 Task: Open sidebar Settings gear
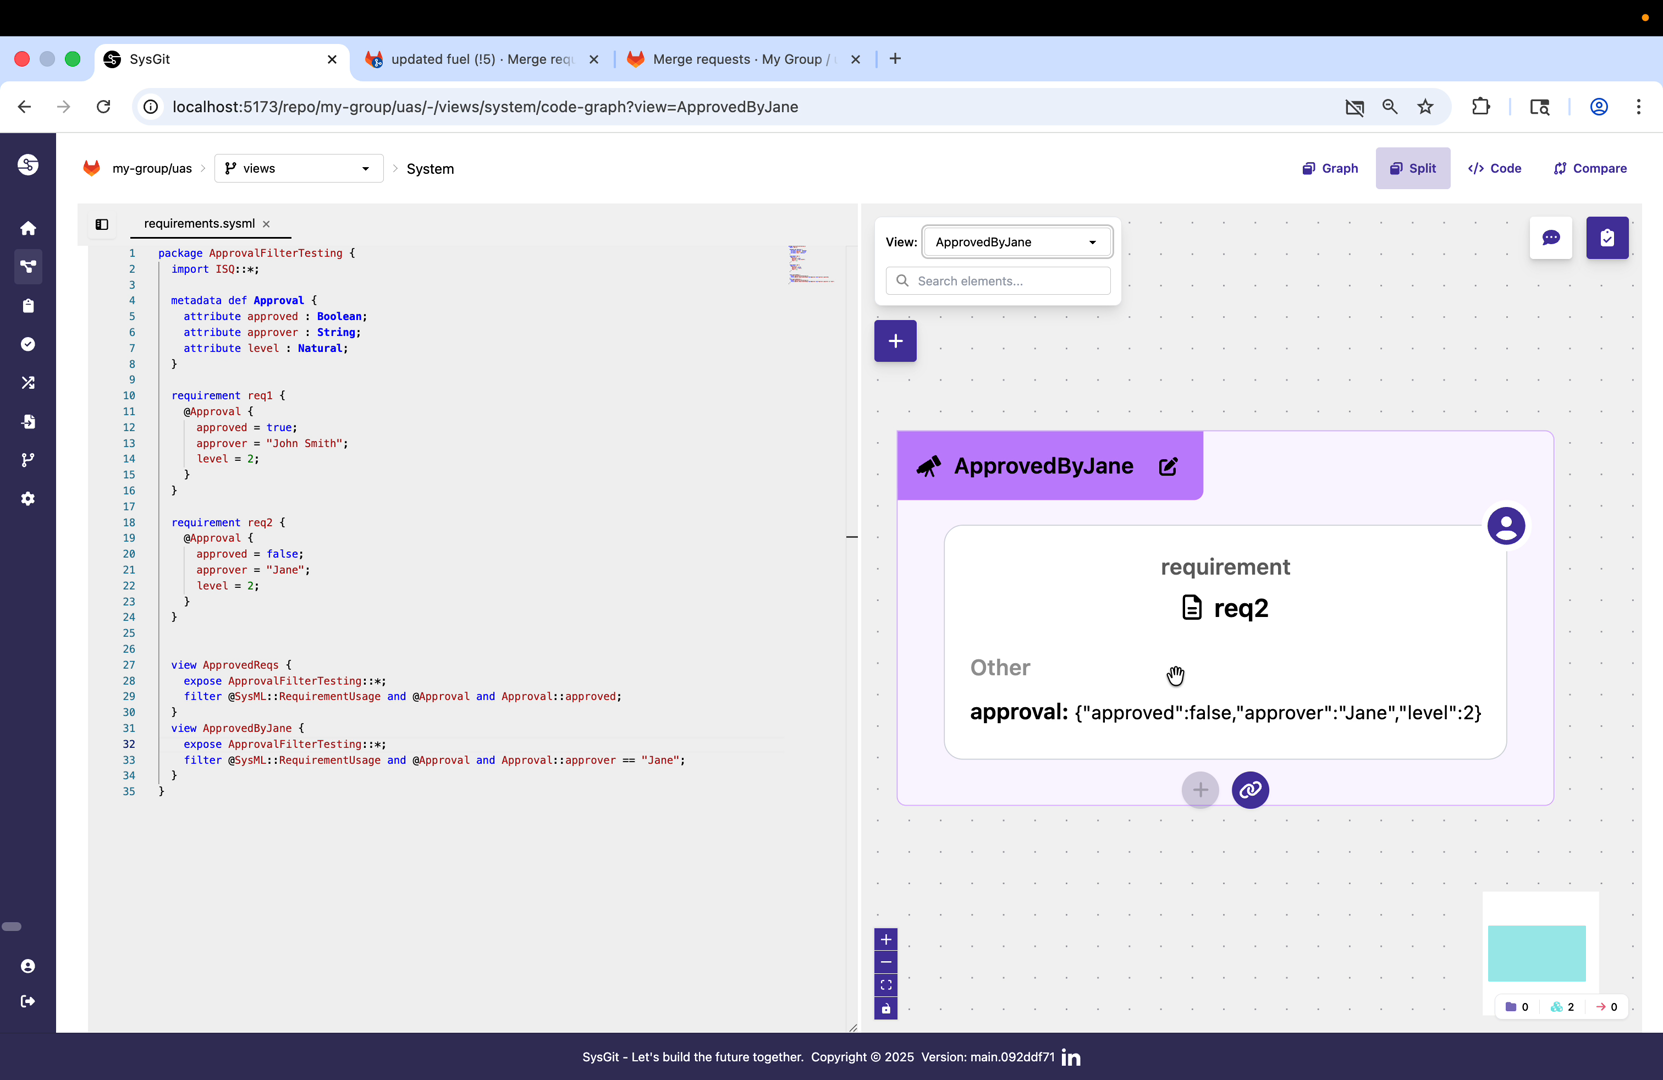(x=28, y=499)
